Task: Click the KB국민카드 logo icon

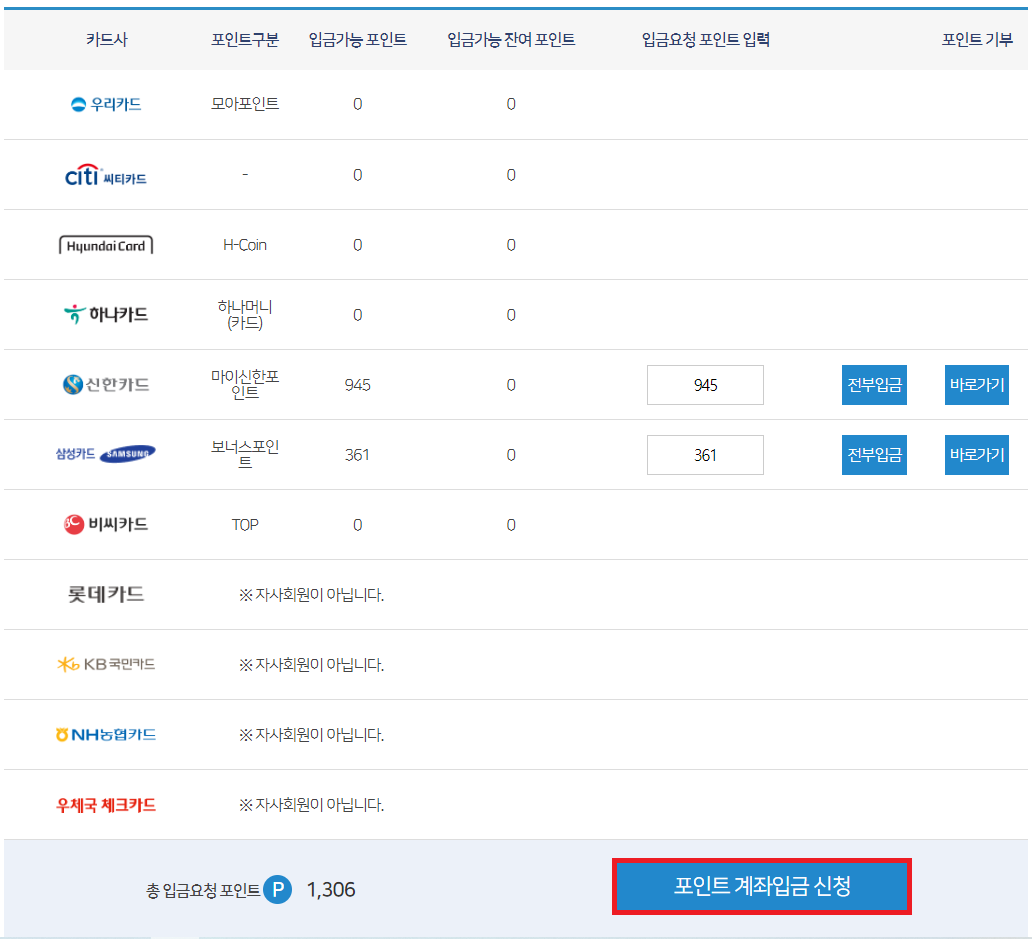Action: point(104,664)
